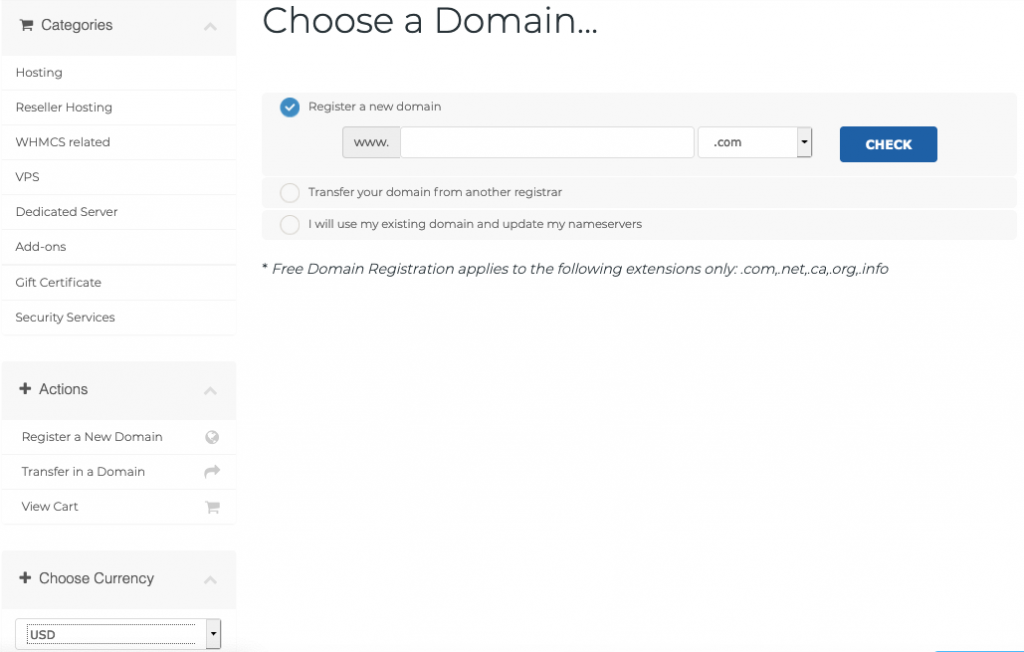This screenshot has height=652, width=1024.
Task: Open the .com extension dropdown
Action: (755, 142)
